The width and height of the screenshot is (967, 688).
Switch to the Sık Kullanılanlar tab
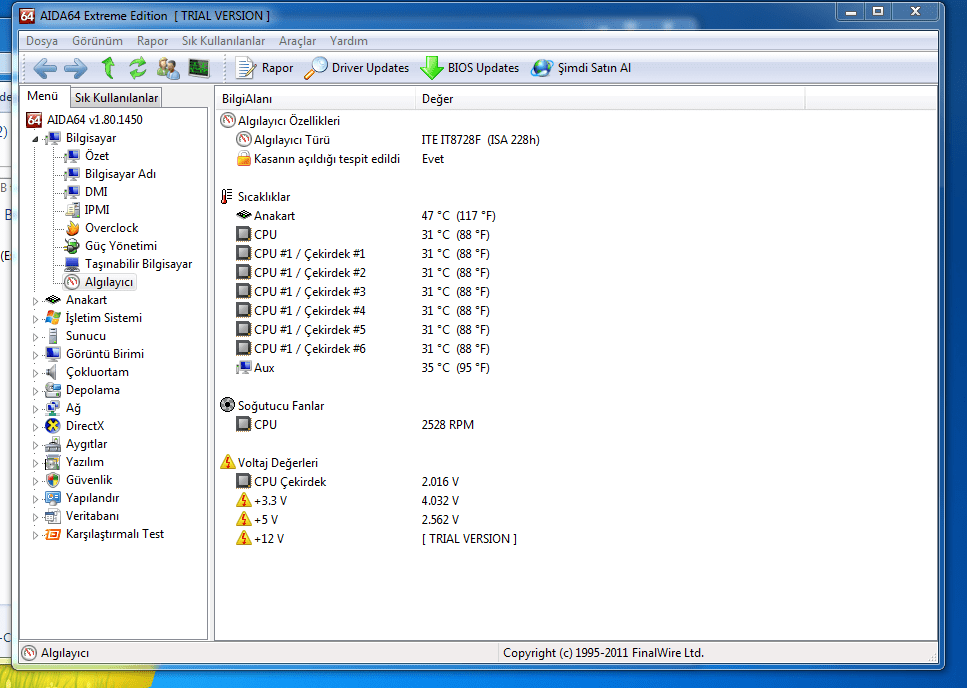(117, 97)
